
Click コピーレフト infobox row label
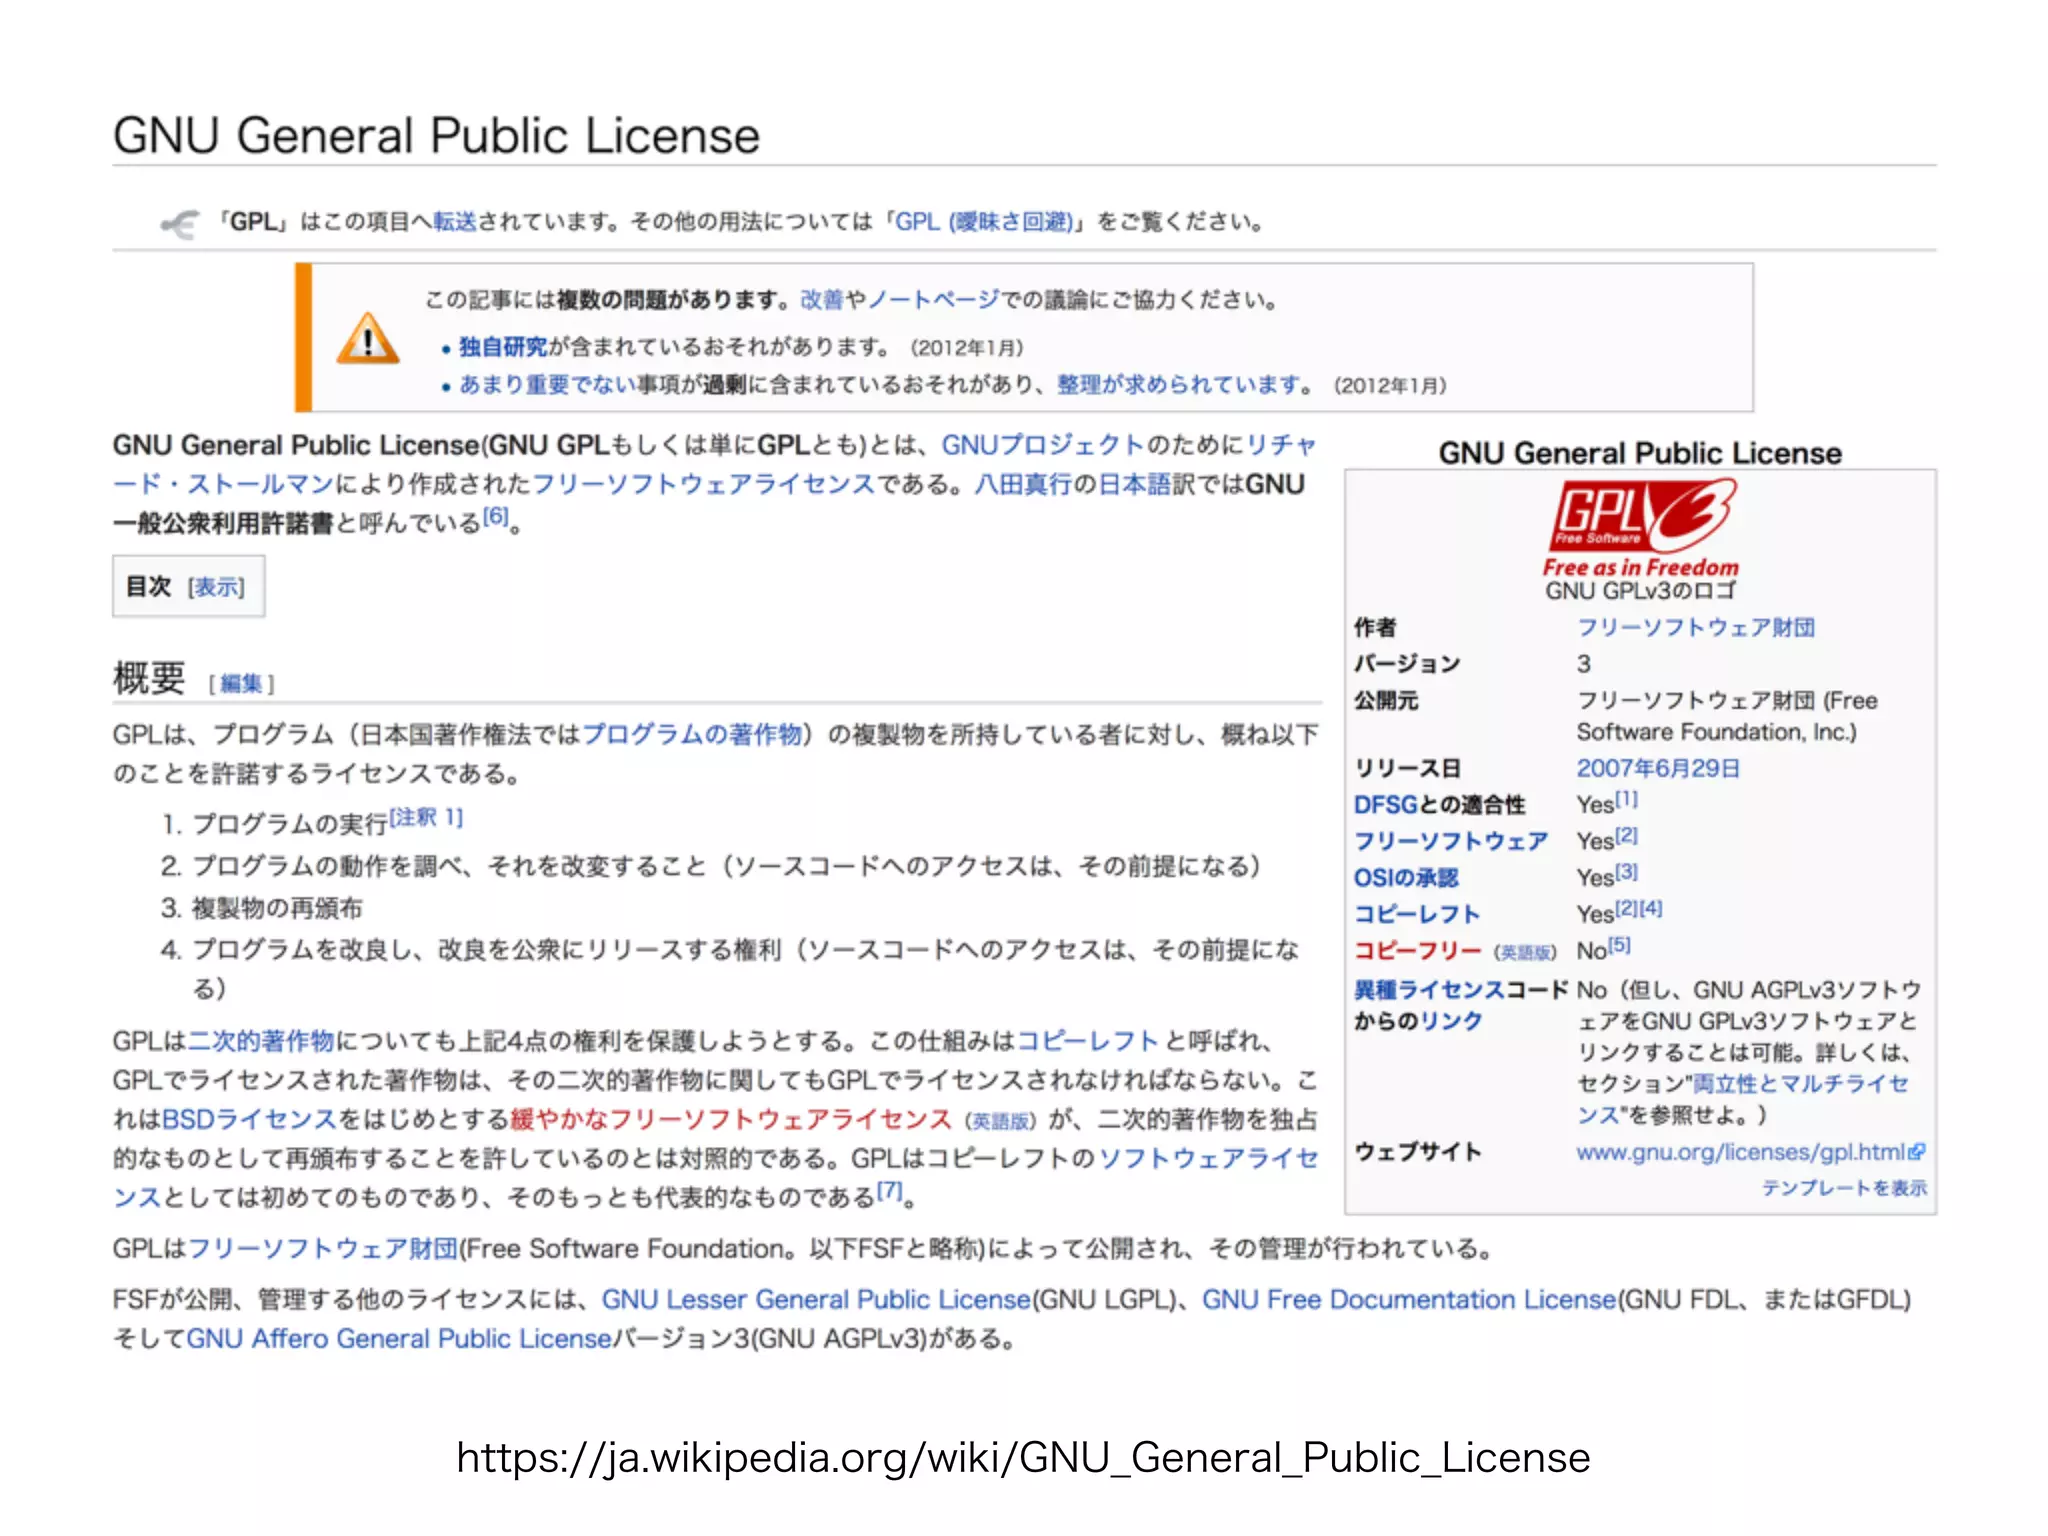coord(1416,914)
